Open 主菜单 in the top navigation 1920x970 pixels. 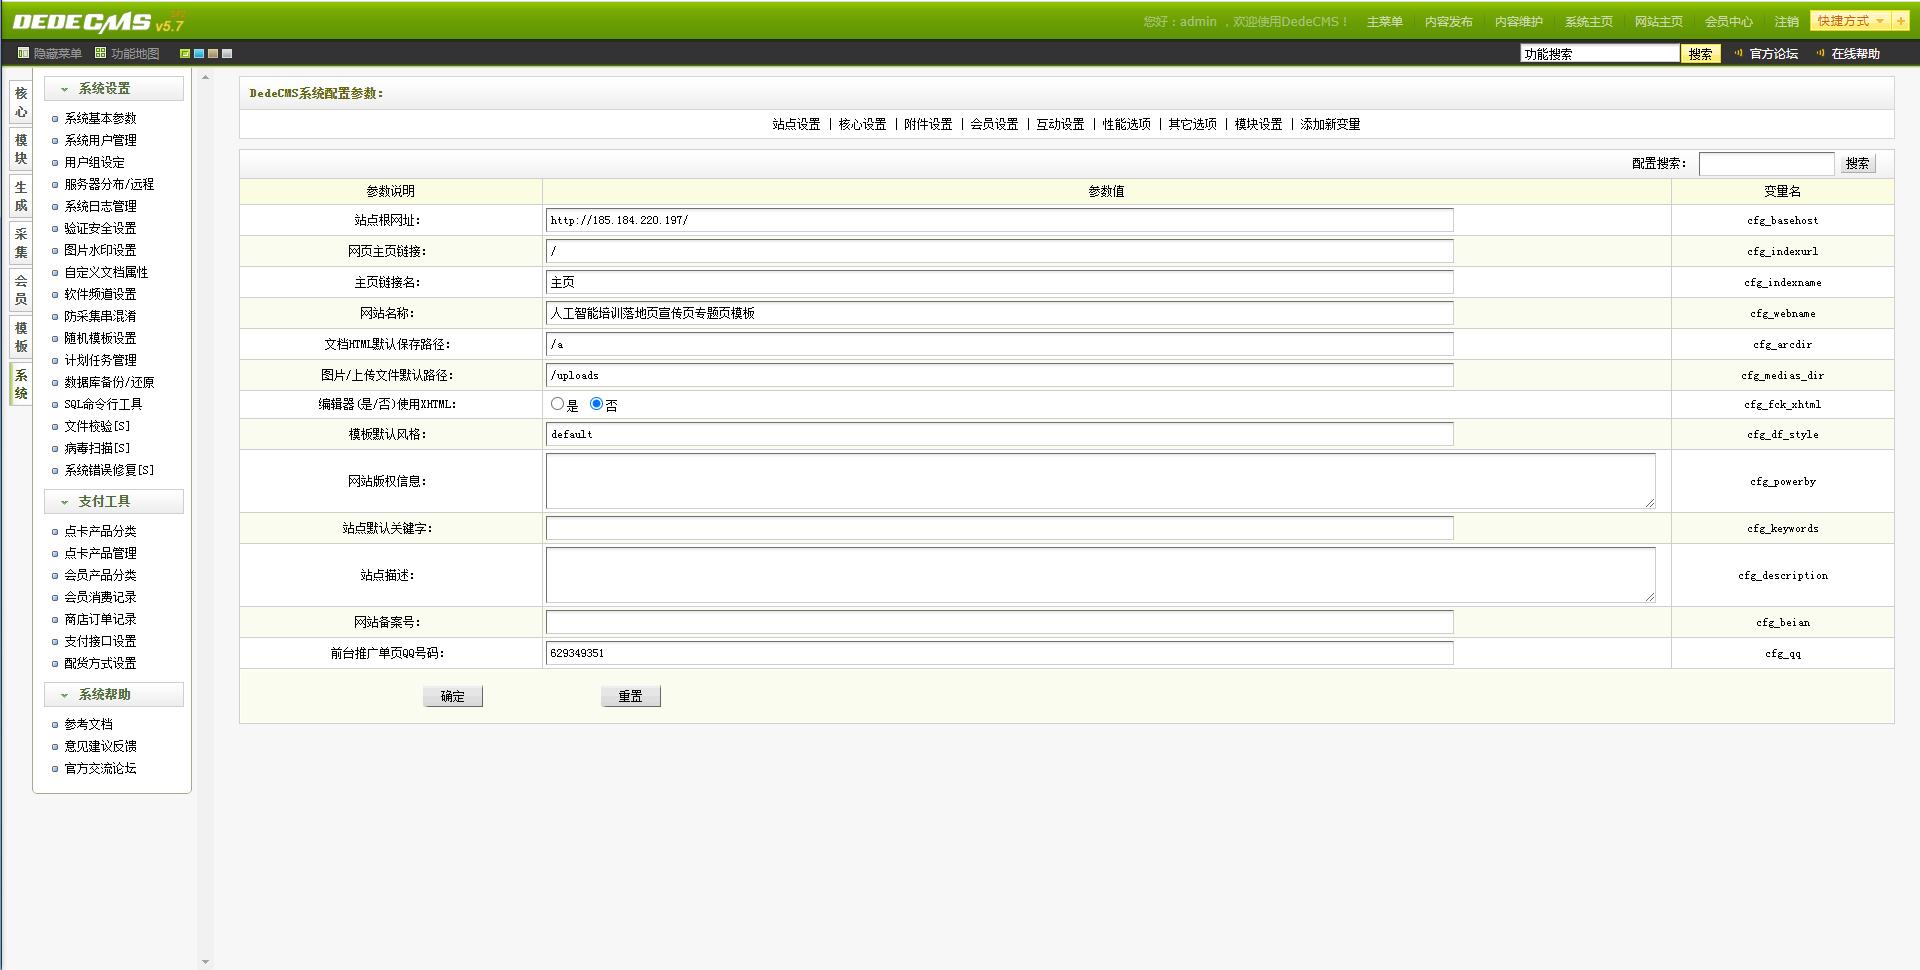tap(1385, 22)
